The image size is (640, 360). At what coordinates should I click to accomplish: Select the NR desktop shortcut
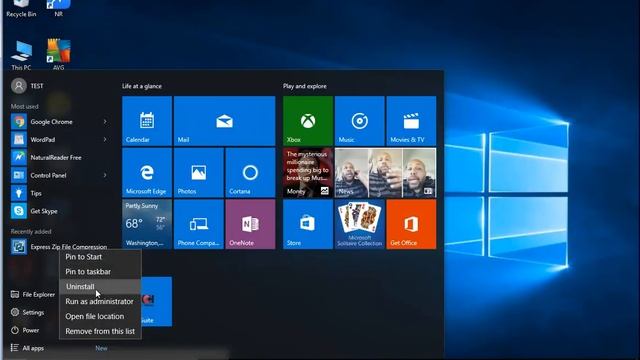tap(58, 9)
